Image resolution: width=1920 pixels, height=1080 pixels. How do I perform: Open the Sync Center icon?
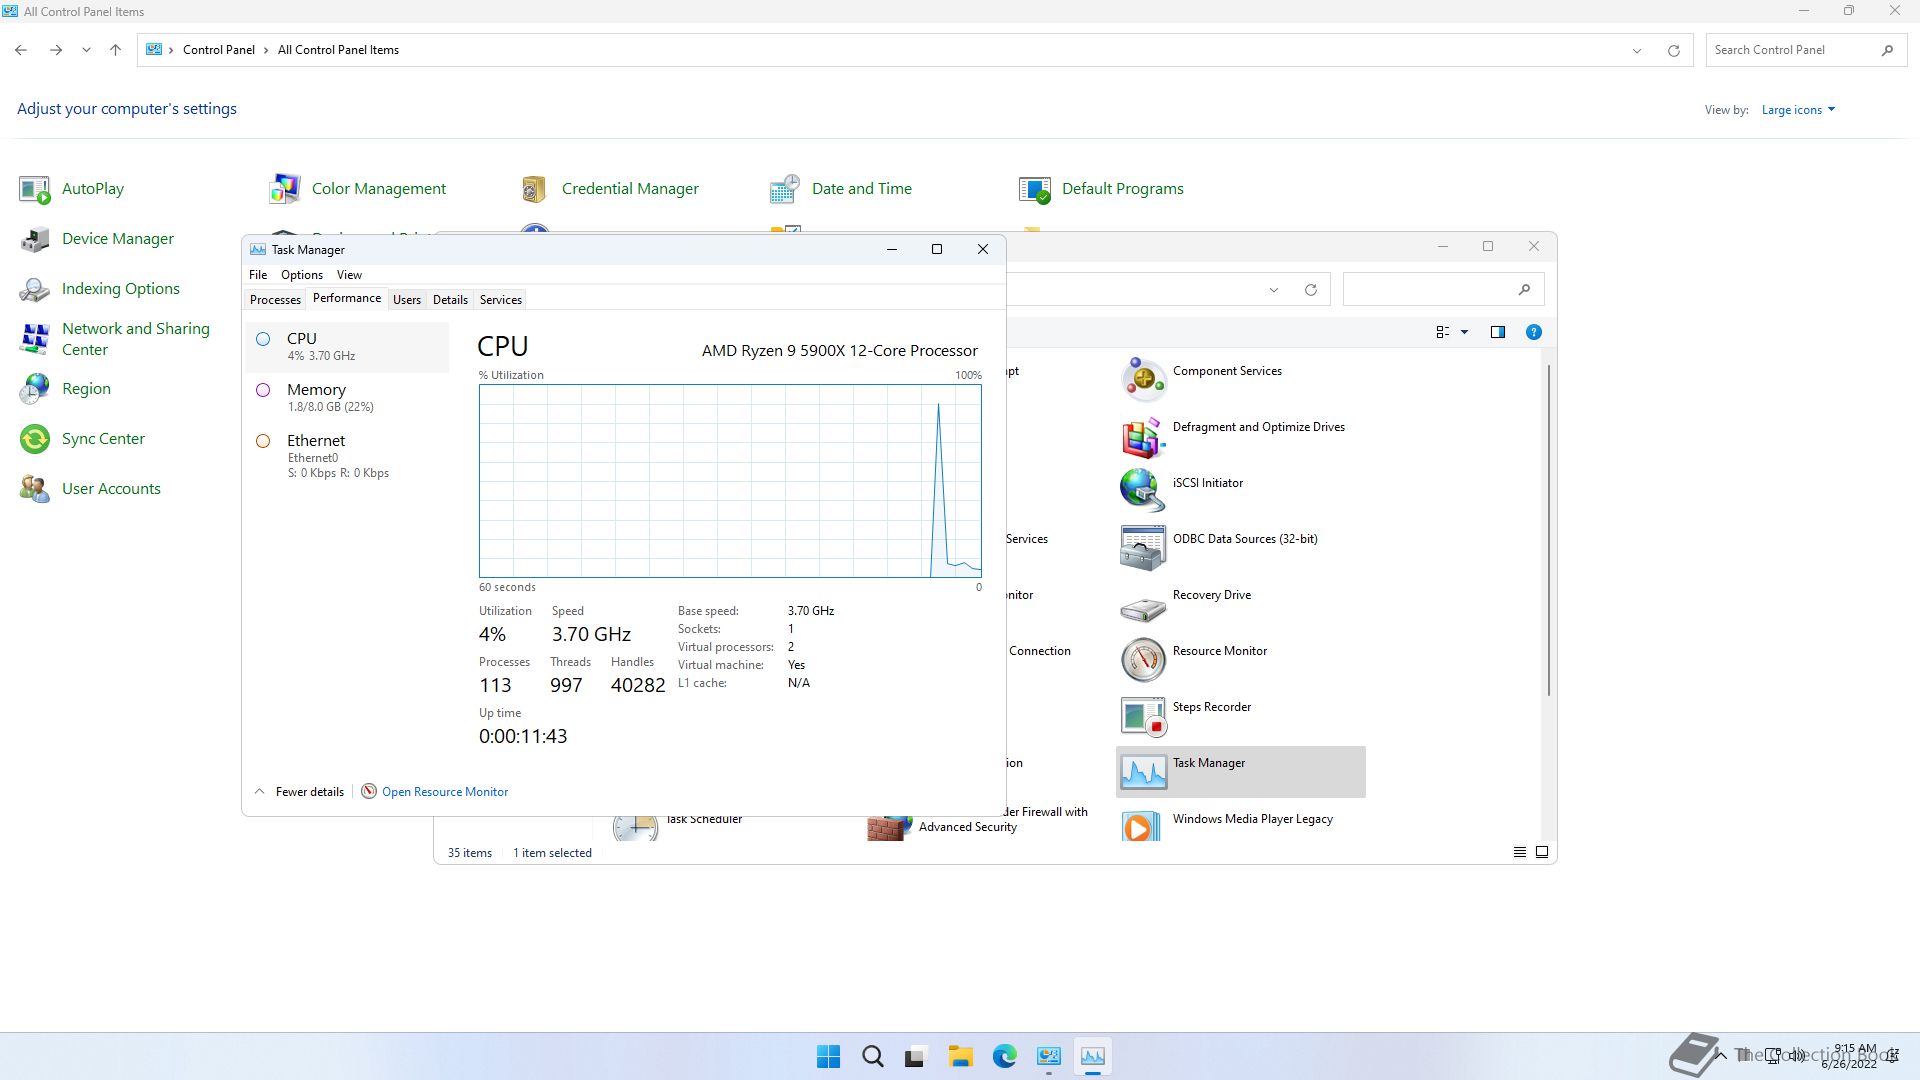(x=35, y=439)
